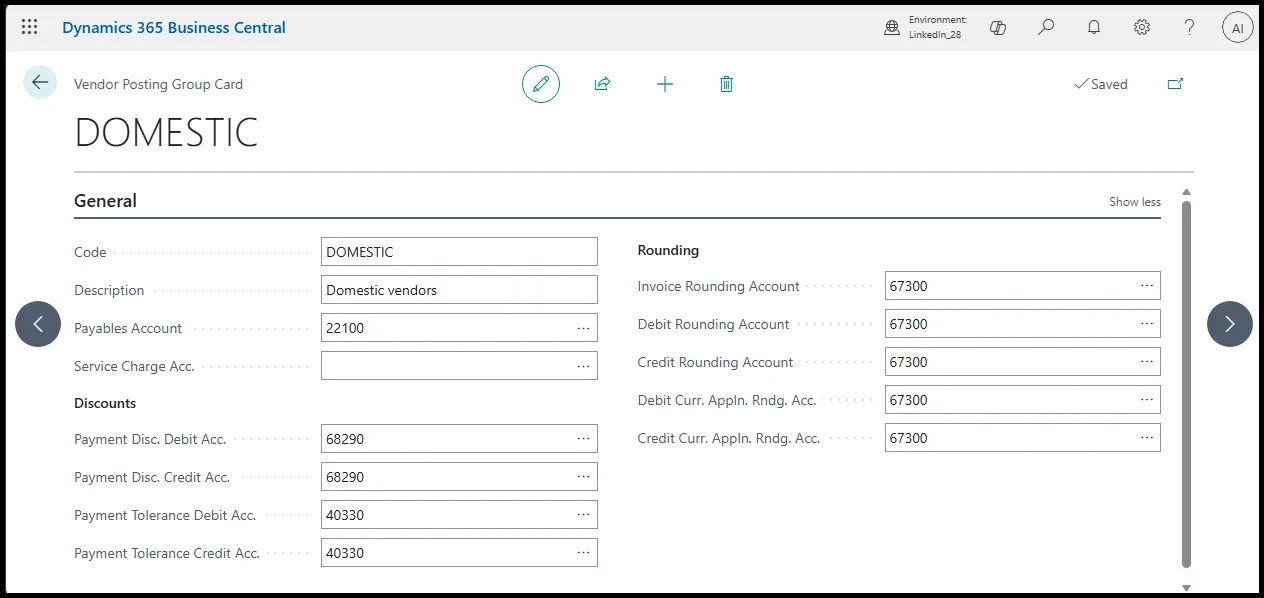Click the Saved status indicator
Viewport: 1264px width, 598px height.
(1100, 84)
